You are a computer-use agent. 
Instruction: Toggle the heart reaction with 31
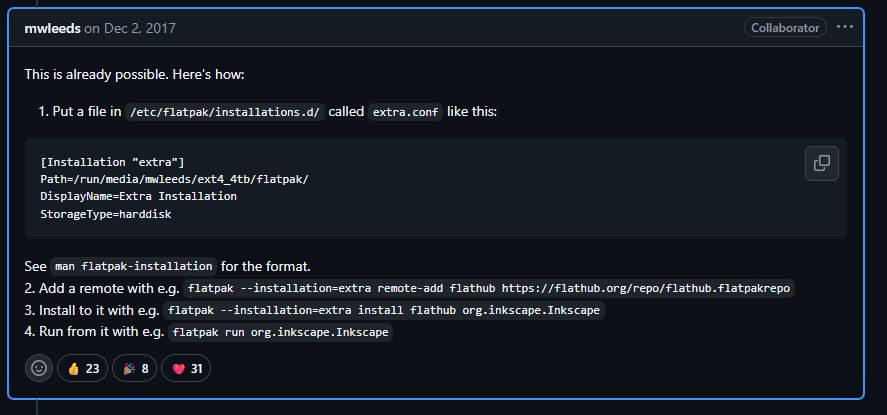coord(186,368)
